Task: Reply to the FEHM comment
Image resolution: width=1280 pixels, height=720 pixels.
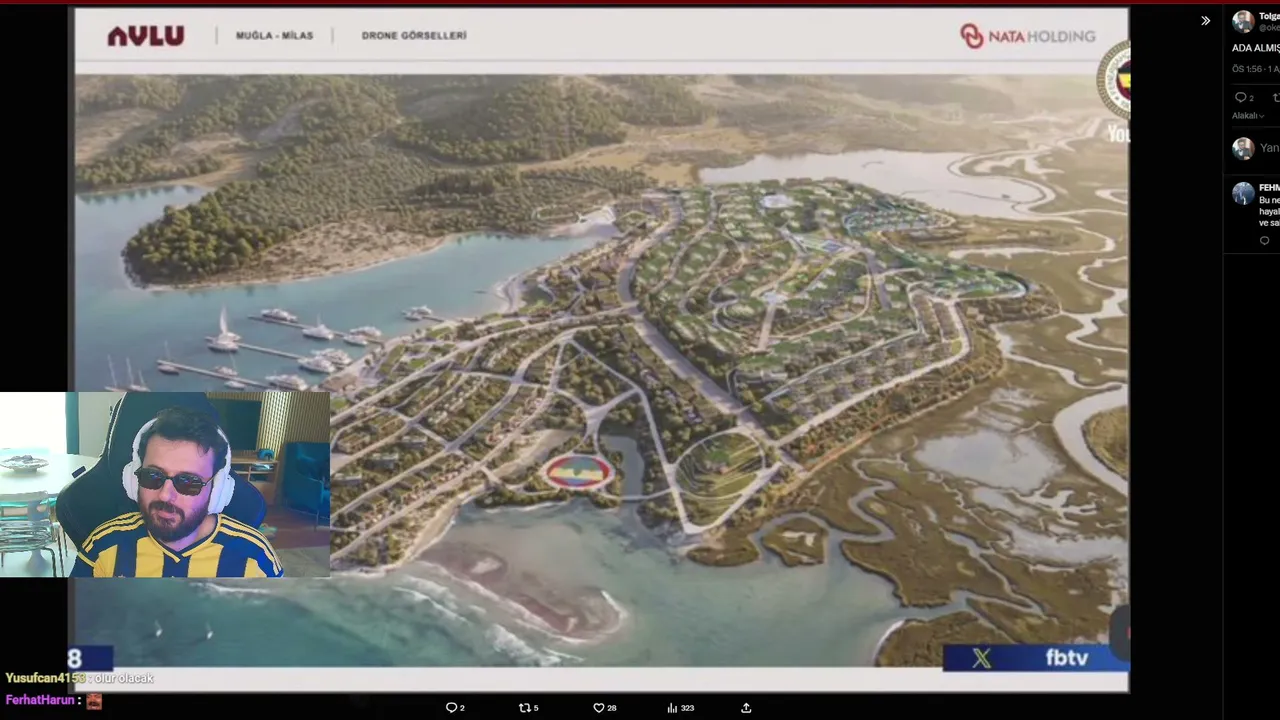Action: click(1264, 241)
